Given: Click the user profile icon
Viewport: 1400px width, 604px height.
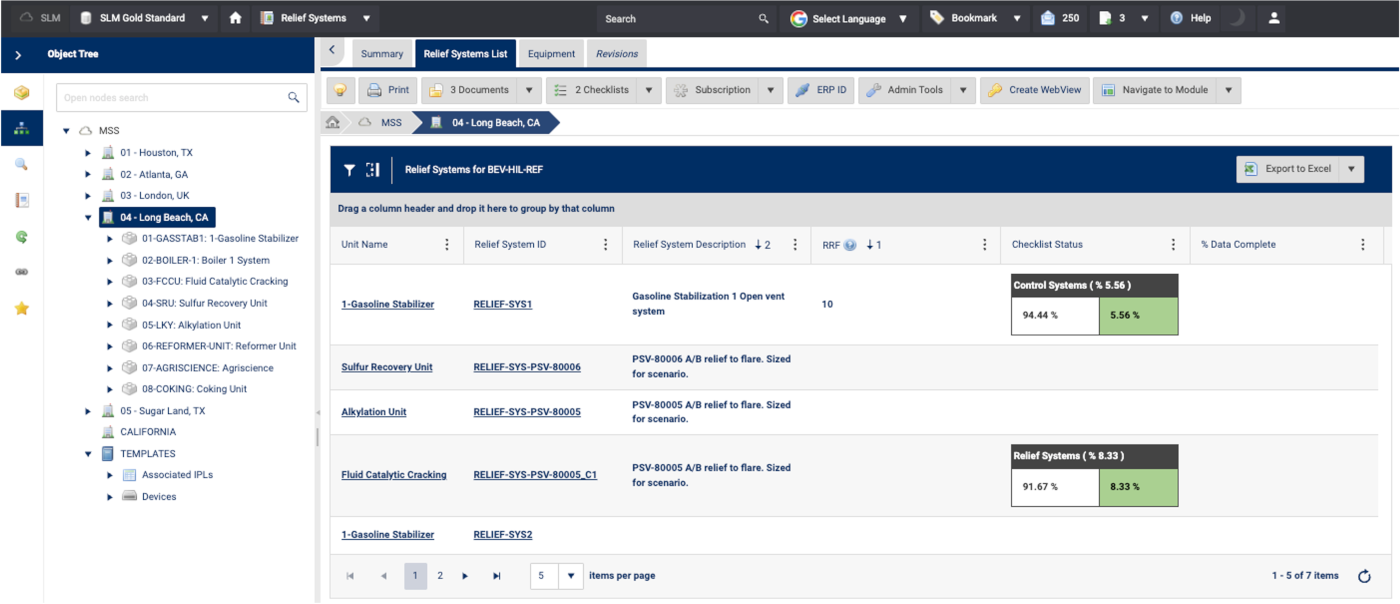Looking at the screenshot, I should [x=1274, y=18].
